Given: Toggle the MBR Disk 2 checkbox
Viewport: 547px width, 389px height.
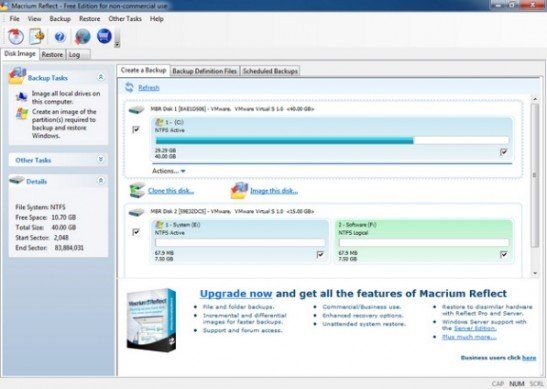Looking at the screenshot, I should pyautogui.click(x=136, y=232).
